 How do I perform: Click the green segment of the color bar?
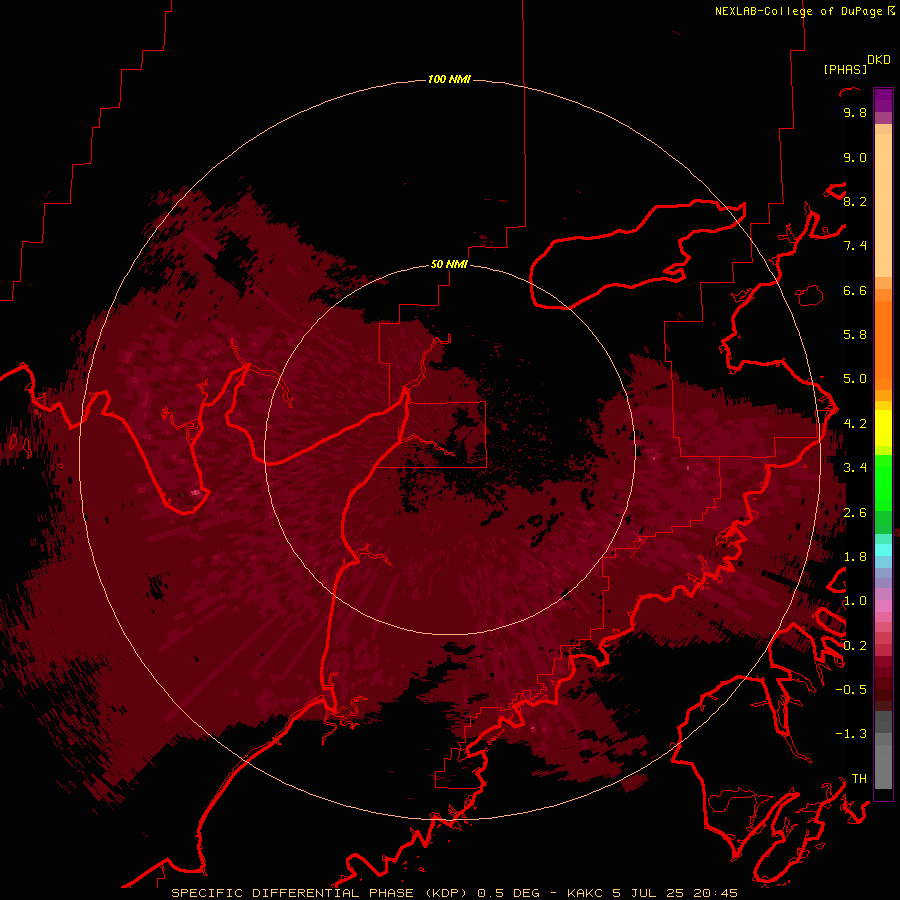coord(883,483)
